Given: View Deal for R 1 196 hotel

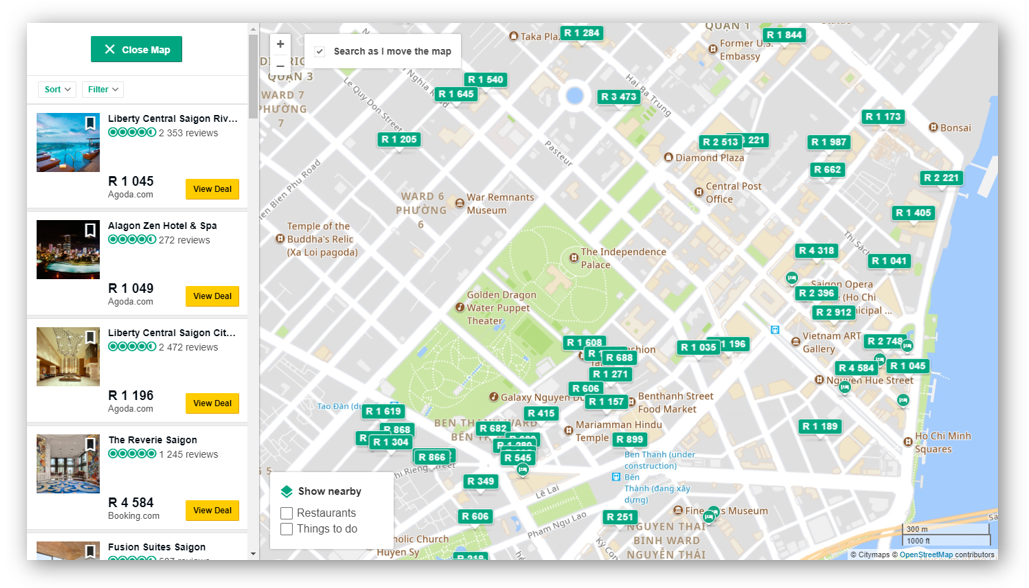Looking at the screenshot, I should (x=212, y=403).
